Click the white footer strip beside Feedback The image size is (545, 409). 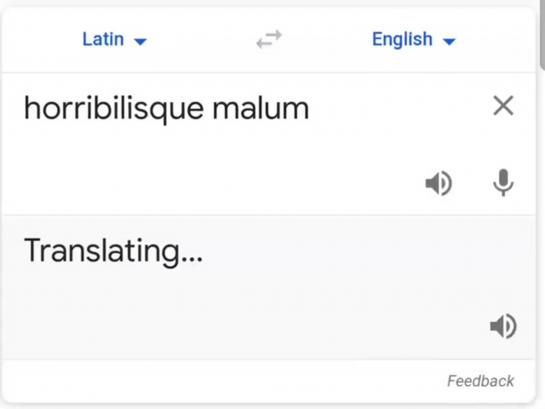pos(222,381)
